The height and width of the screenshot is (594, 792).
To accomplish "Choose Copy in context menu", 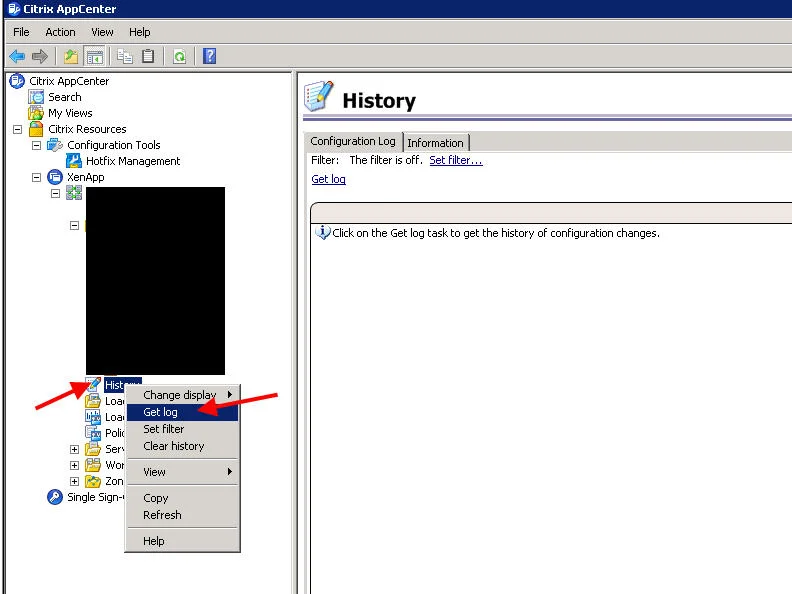I will coord(182,498).
